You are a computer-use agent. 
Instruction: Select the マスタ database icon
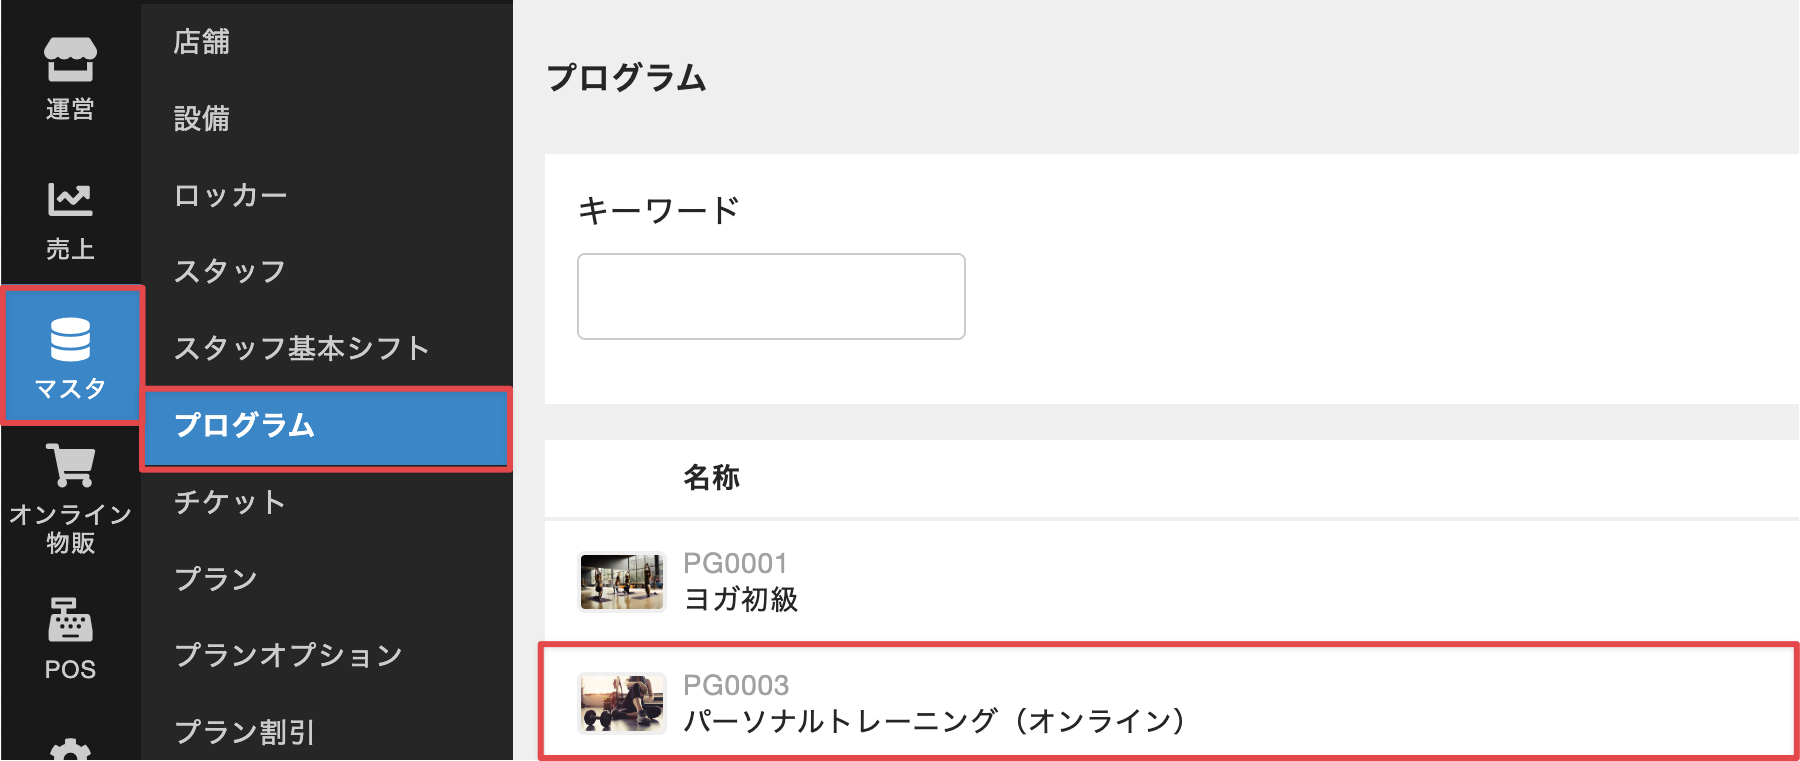70,340
